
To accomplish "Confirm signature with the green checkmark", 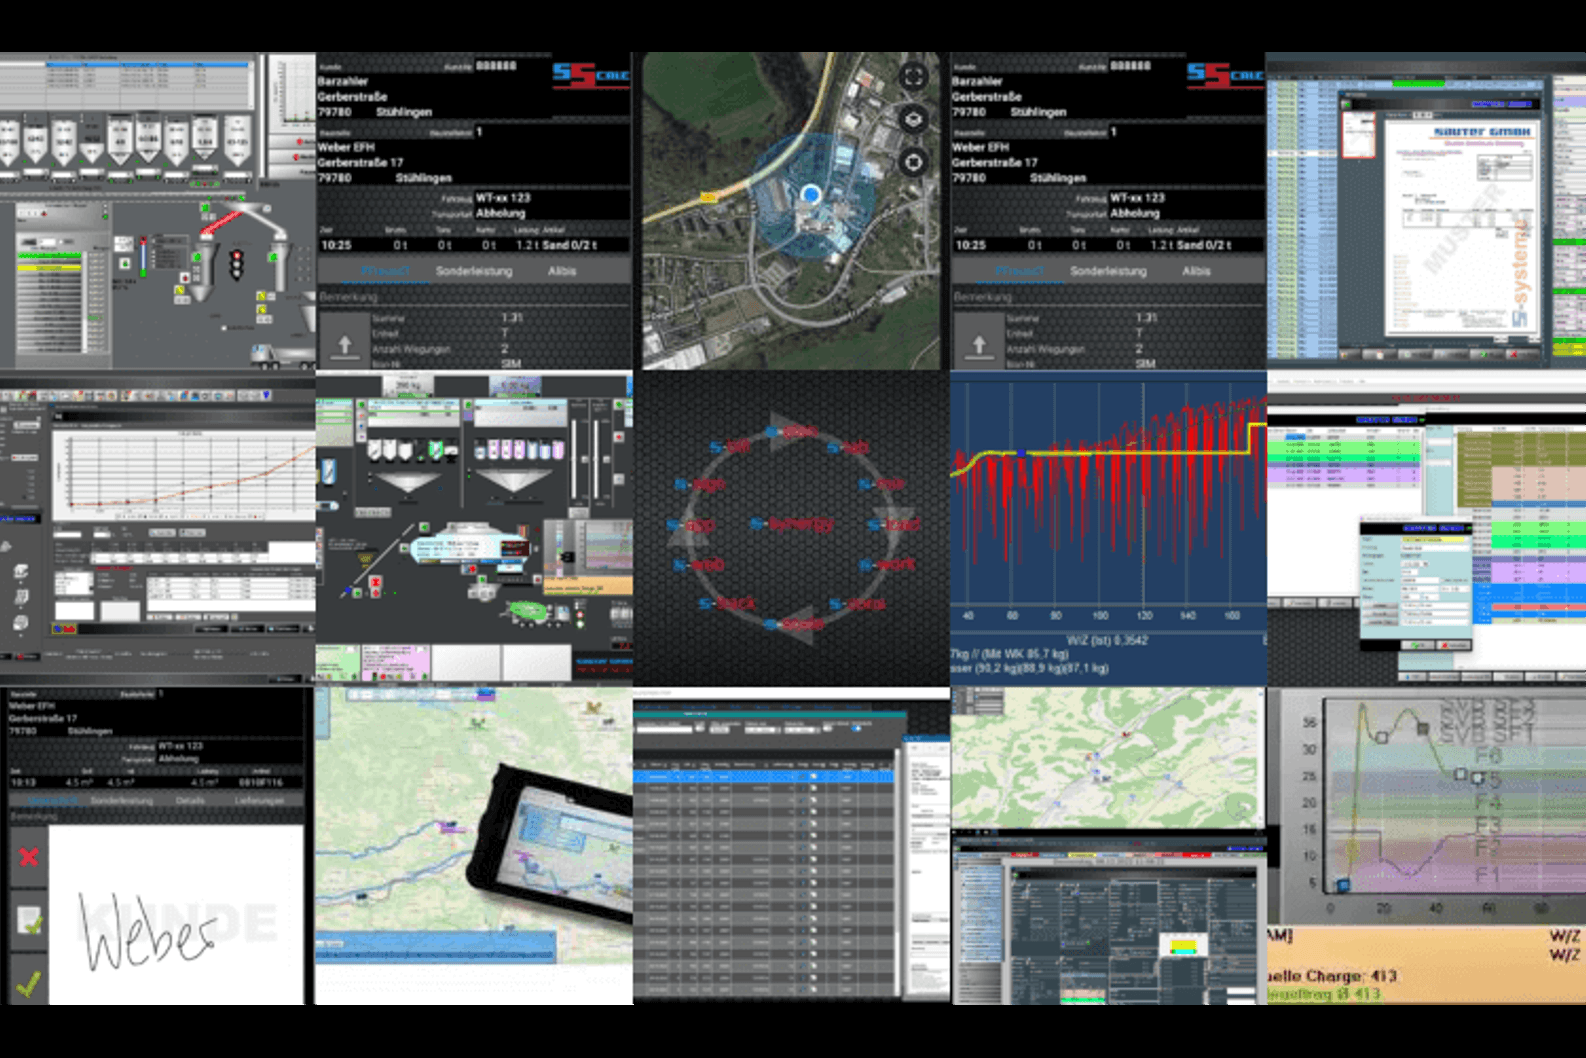I will pos(29,984).
